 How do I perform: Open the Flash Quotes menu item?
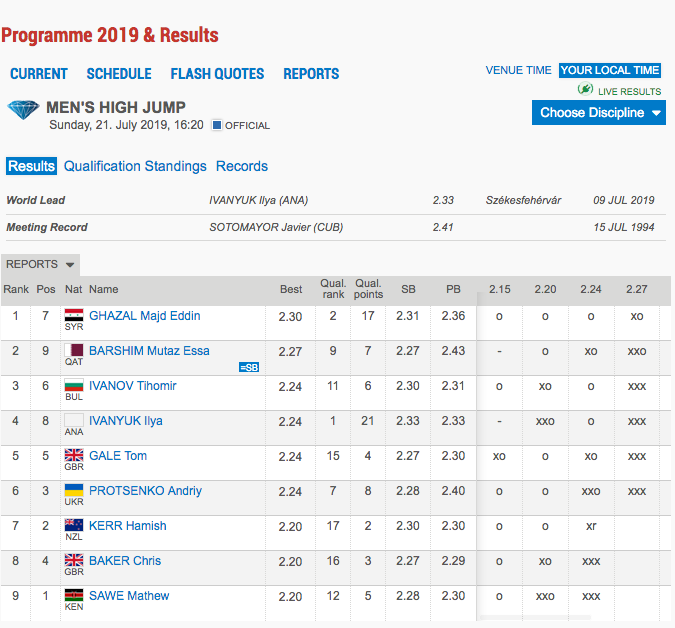[x=217, y=74]
